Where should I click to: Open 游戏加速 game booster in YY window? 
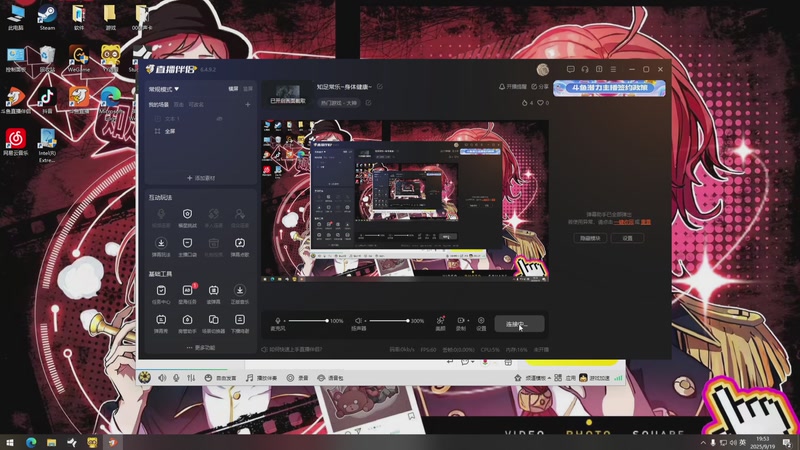click(x=594, y=378)
